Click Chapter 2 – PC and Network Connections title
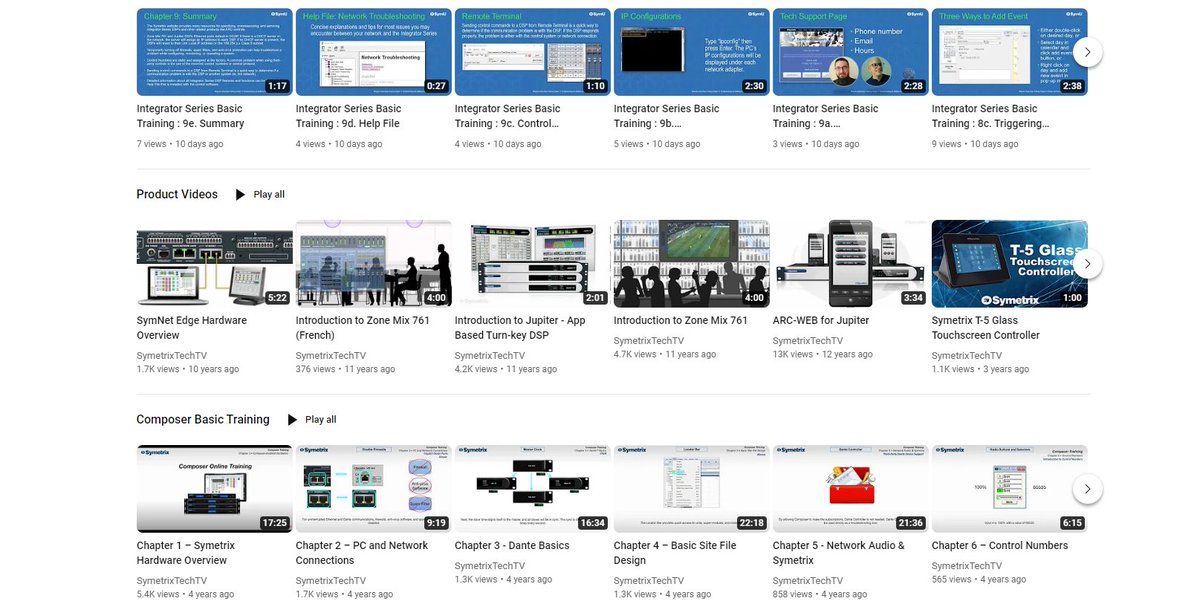Screen dimensions: 1200x607 pyautogui.click(x=362, y=553)
